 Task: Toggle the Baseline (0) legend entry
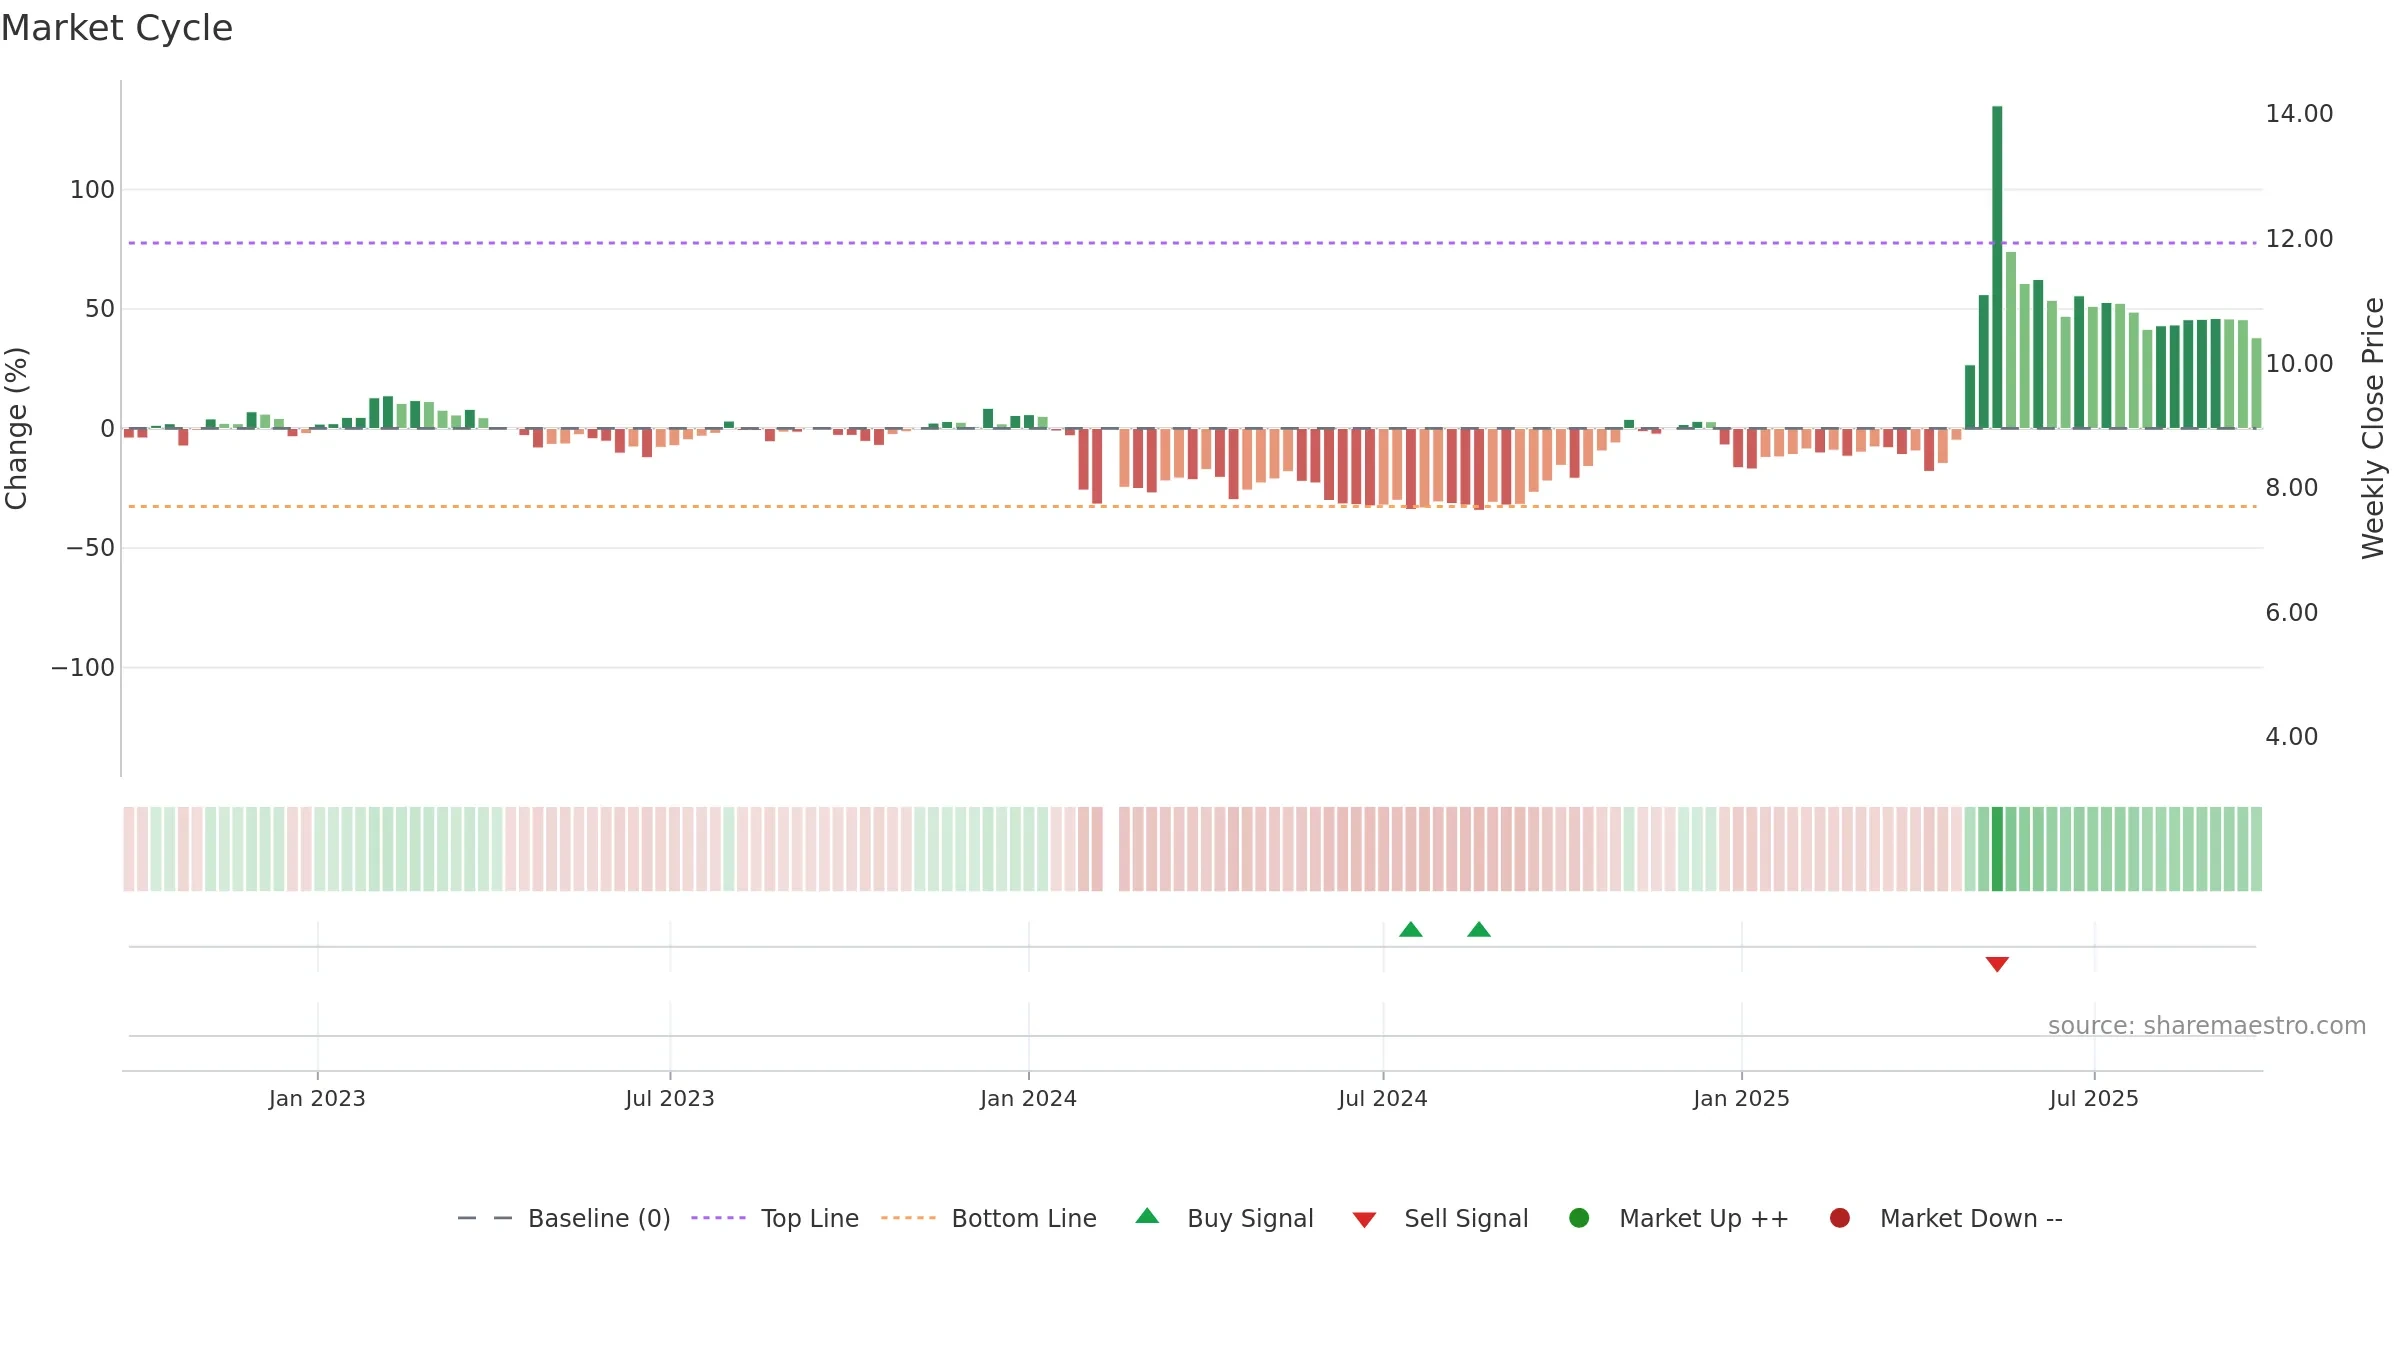pyautogui.click(x=564, y=1218)
